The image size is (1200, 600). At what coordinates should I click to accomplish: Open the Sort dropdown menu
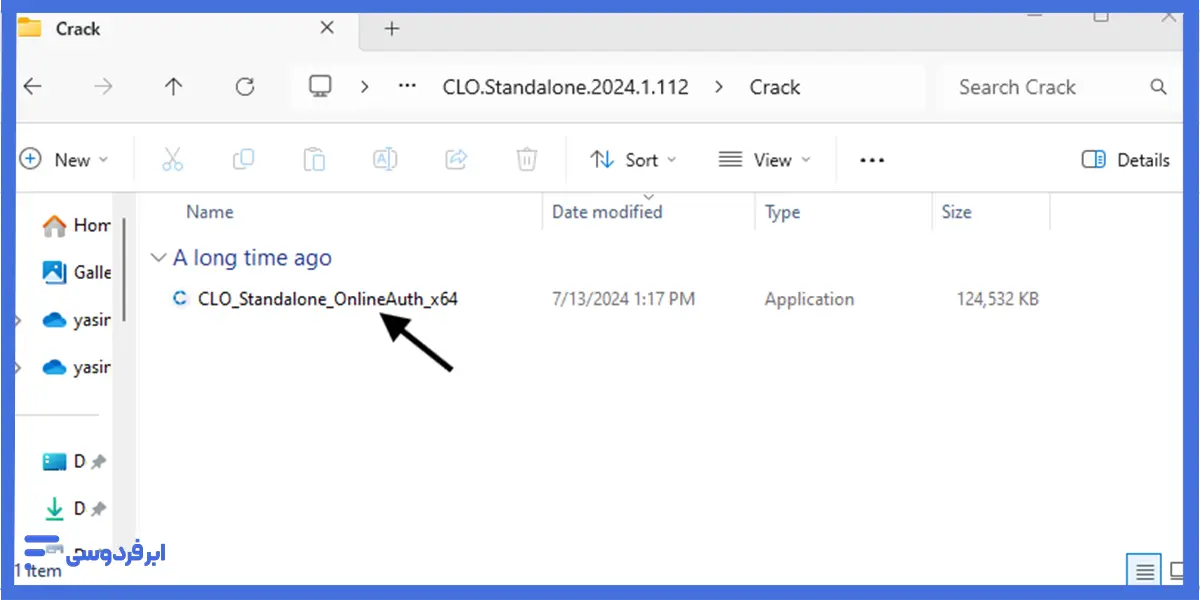tap(633, 160)
